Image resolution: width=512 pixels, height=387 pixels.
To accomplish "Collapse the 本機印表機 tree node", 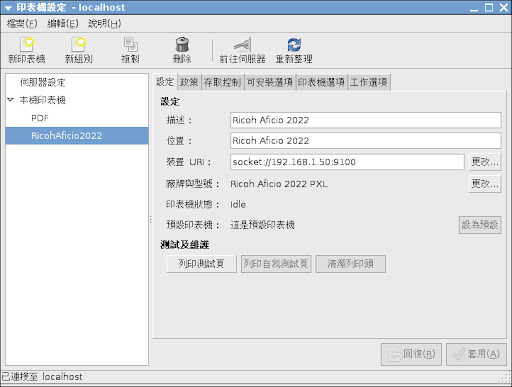I will pyautogui.click(x=10, y=100).
